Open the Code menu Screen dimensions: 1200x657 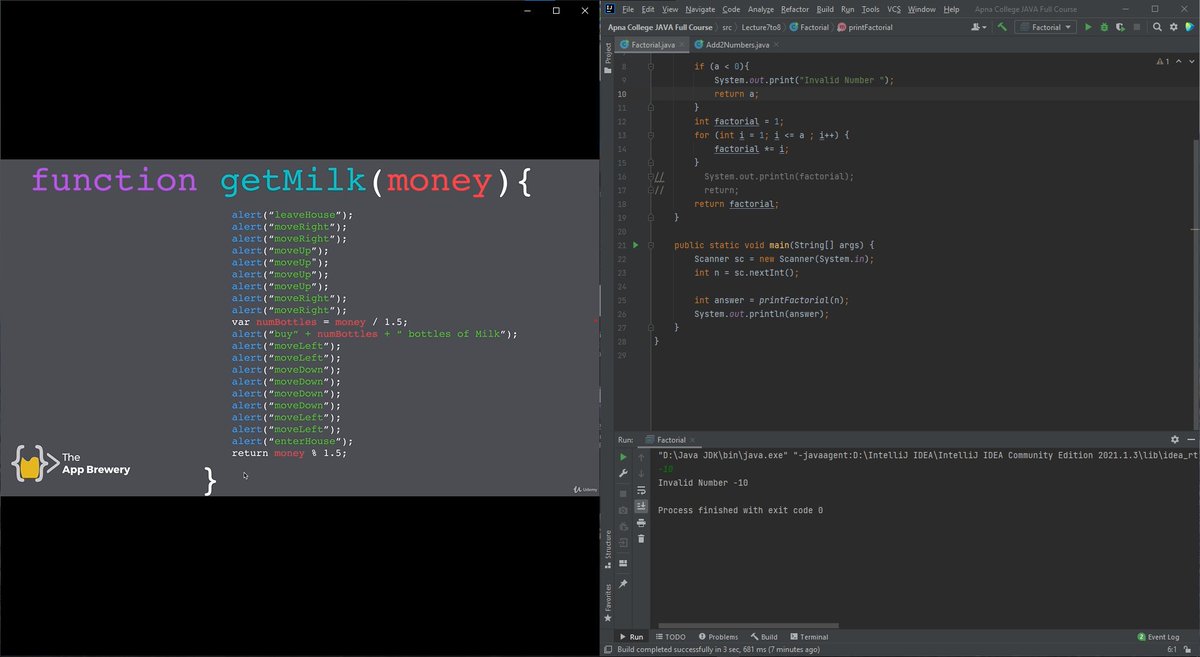tap(732, 9)
